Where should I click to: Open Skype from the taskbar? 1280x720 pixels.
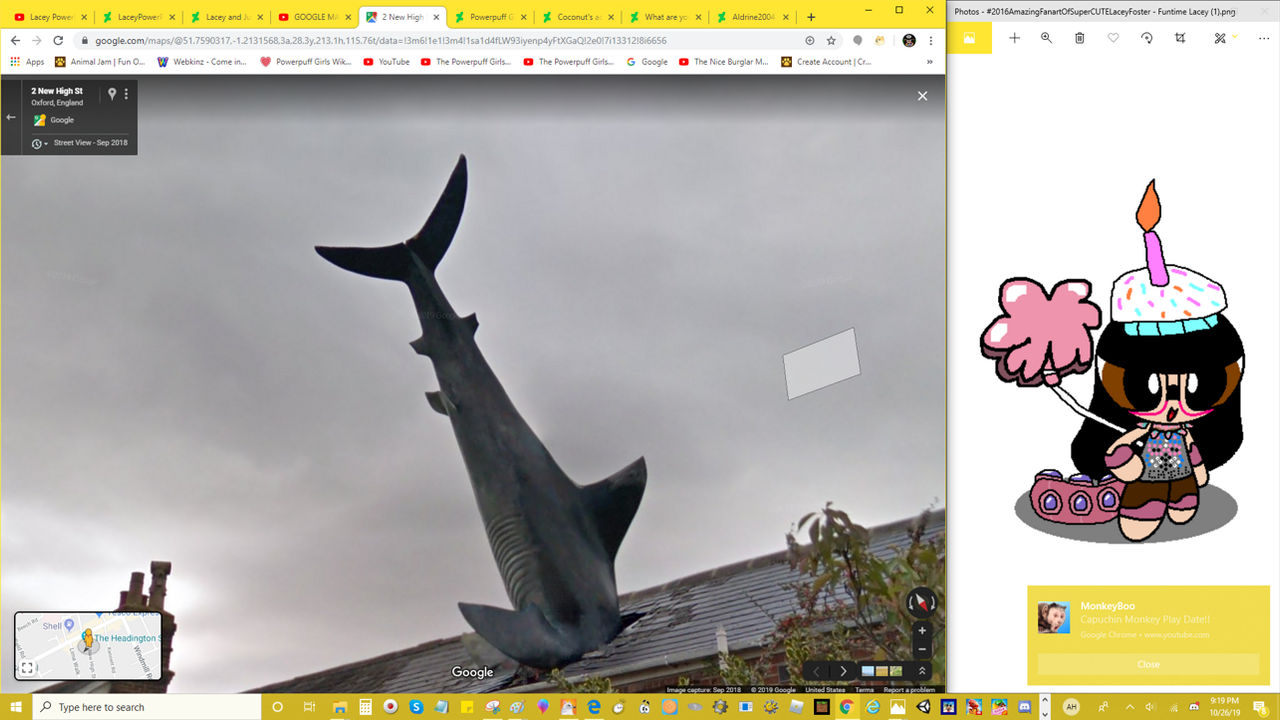coord(415,707)
